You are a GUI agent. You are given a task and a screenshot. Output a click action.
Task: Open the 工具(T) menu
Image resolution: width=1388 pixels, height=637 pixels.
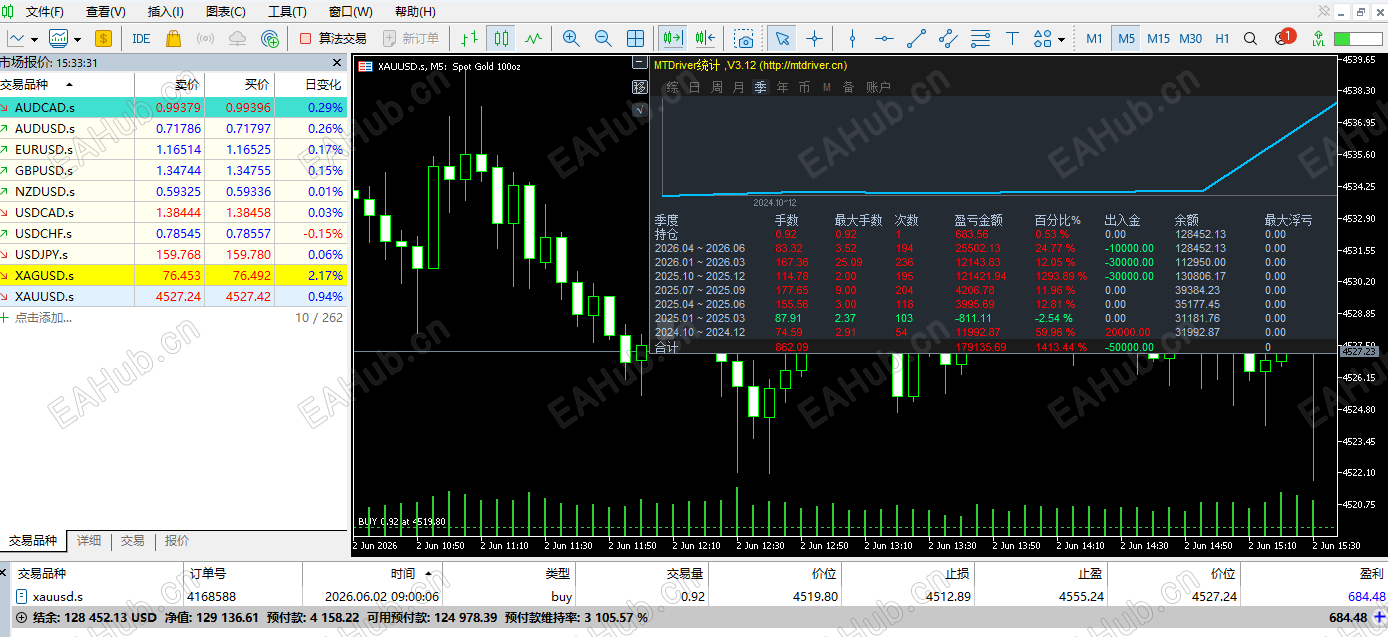pos(287,12)
